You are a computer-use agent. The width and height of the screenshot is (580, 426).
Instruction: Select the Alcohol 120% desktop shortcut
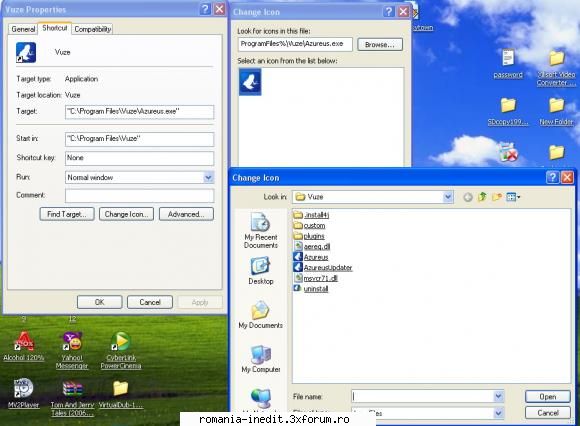24,346
